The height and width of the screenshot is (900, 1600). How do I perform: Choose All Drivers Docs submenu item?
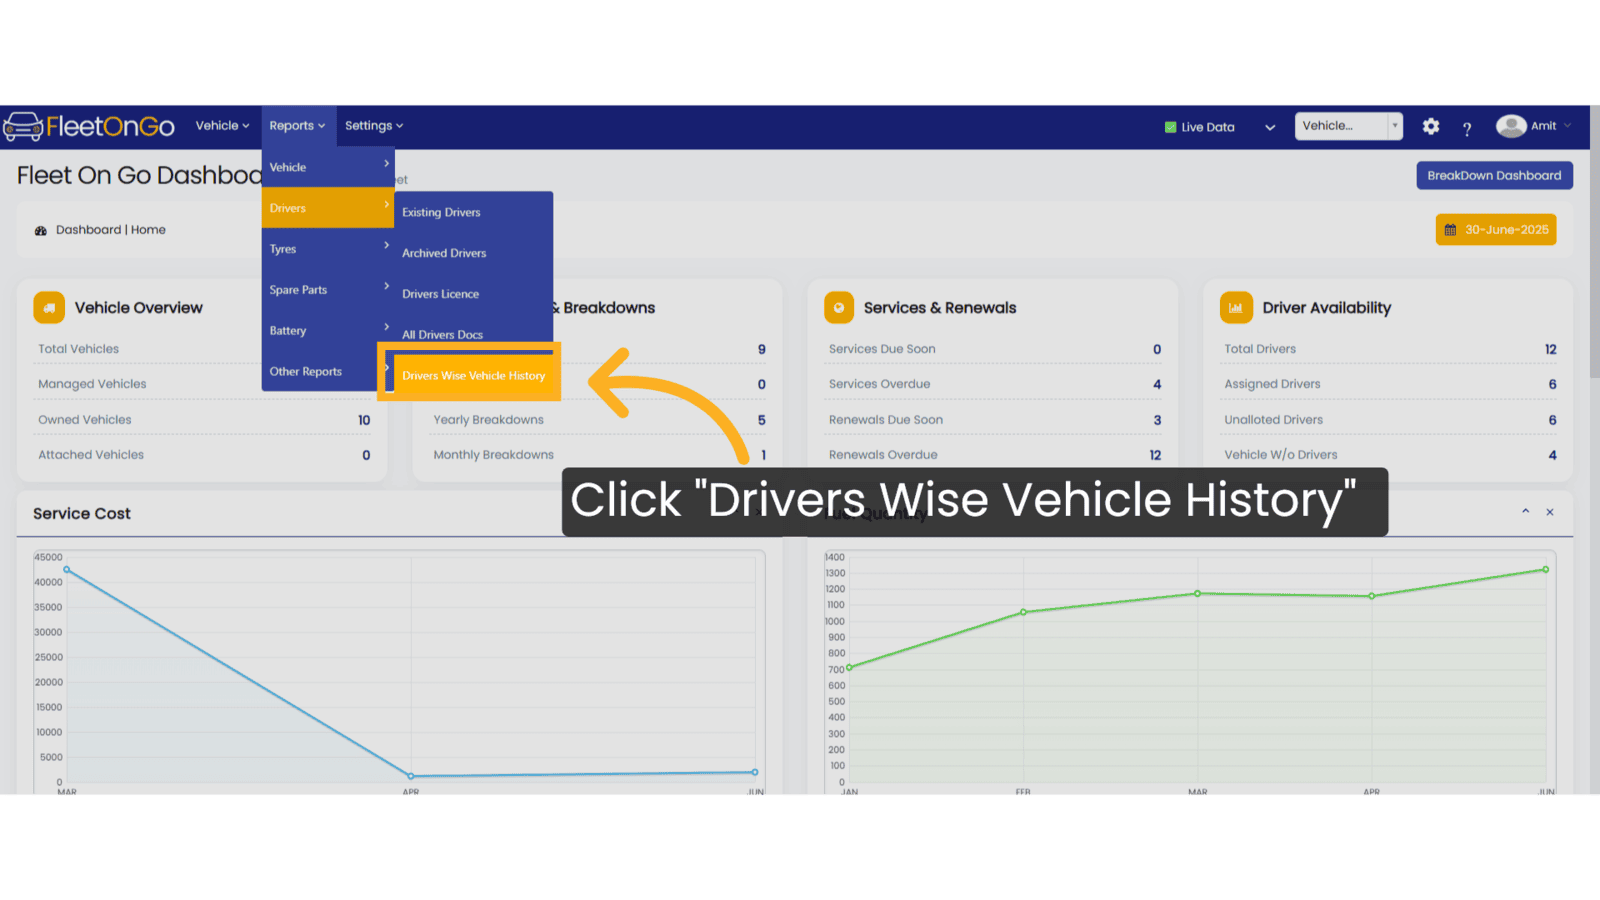coord(474,334)
